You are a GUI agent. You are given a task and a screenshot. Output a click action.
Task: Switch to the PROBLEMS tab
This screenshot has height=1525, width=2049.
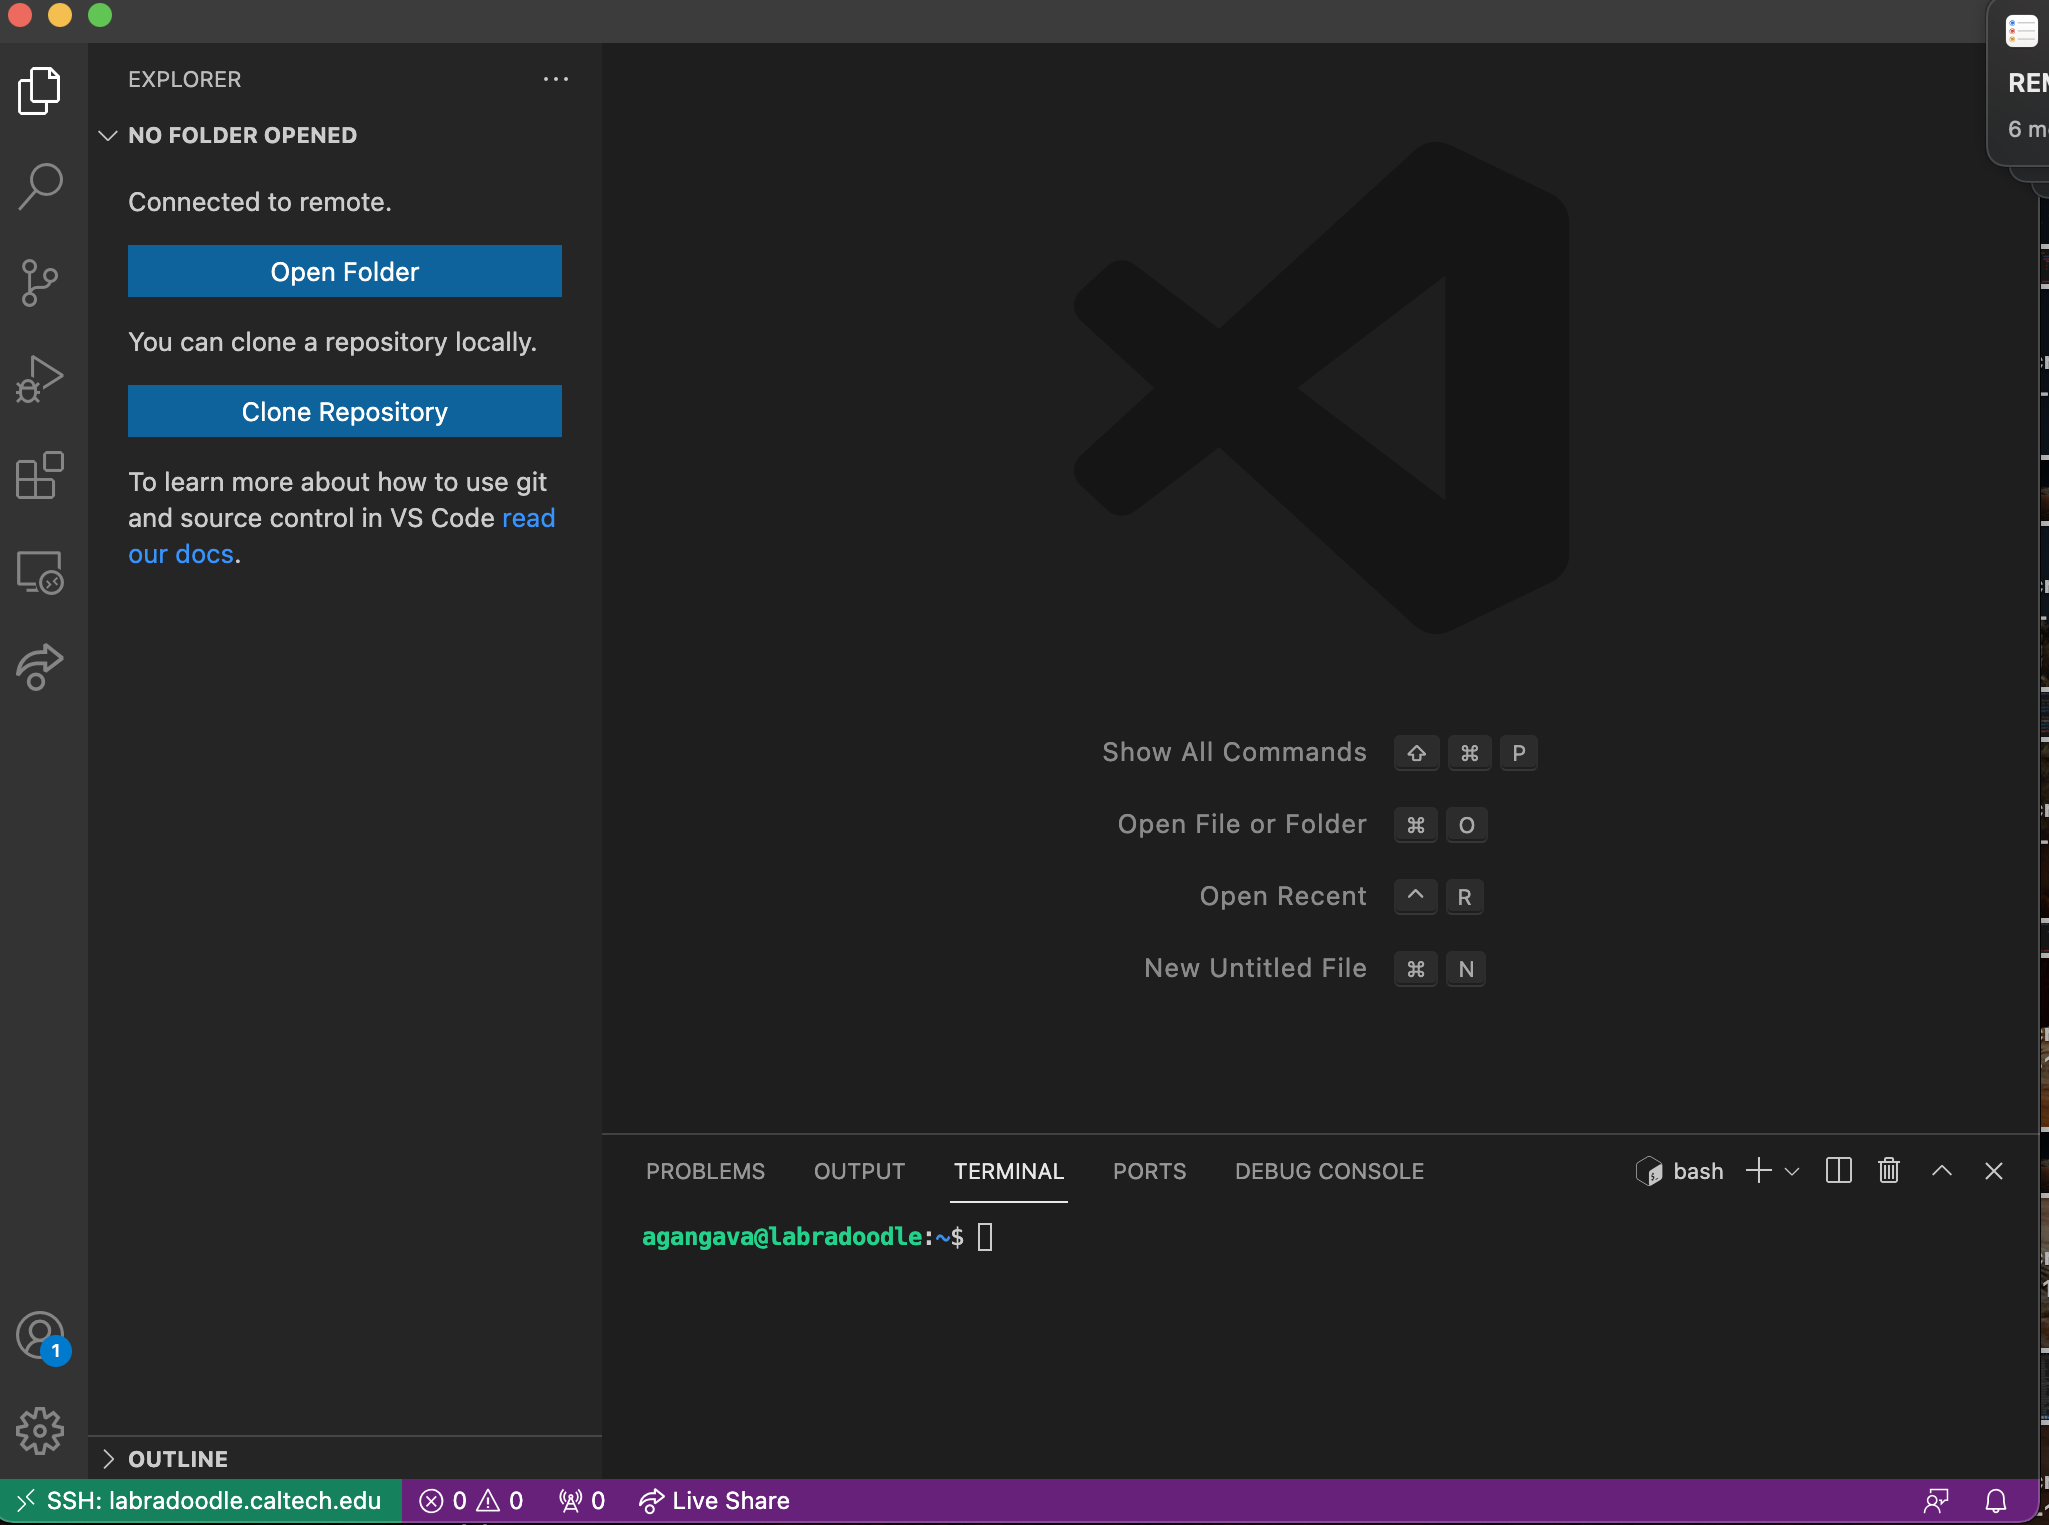(x=705, y=1171)
